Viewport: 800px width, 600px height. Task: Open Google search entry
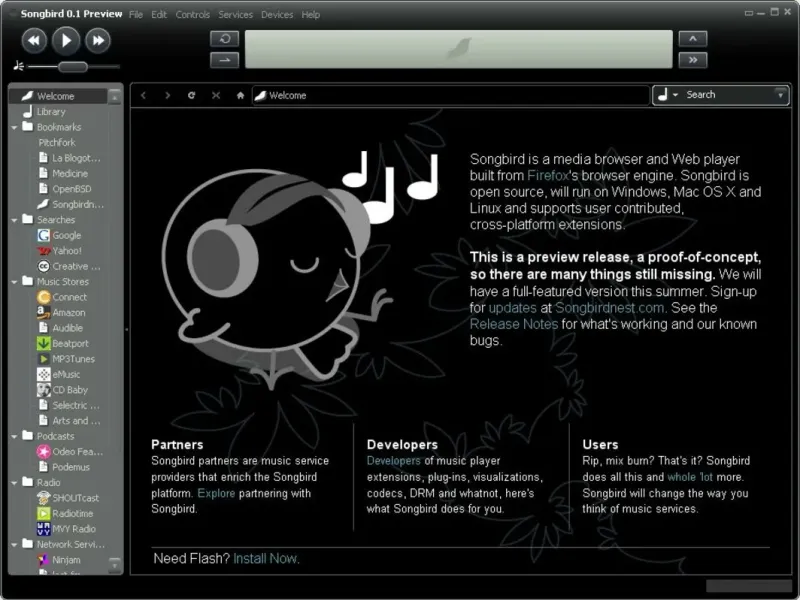59,235
